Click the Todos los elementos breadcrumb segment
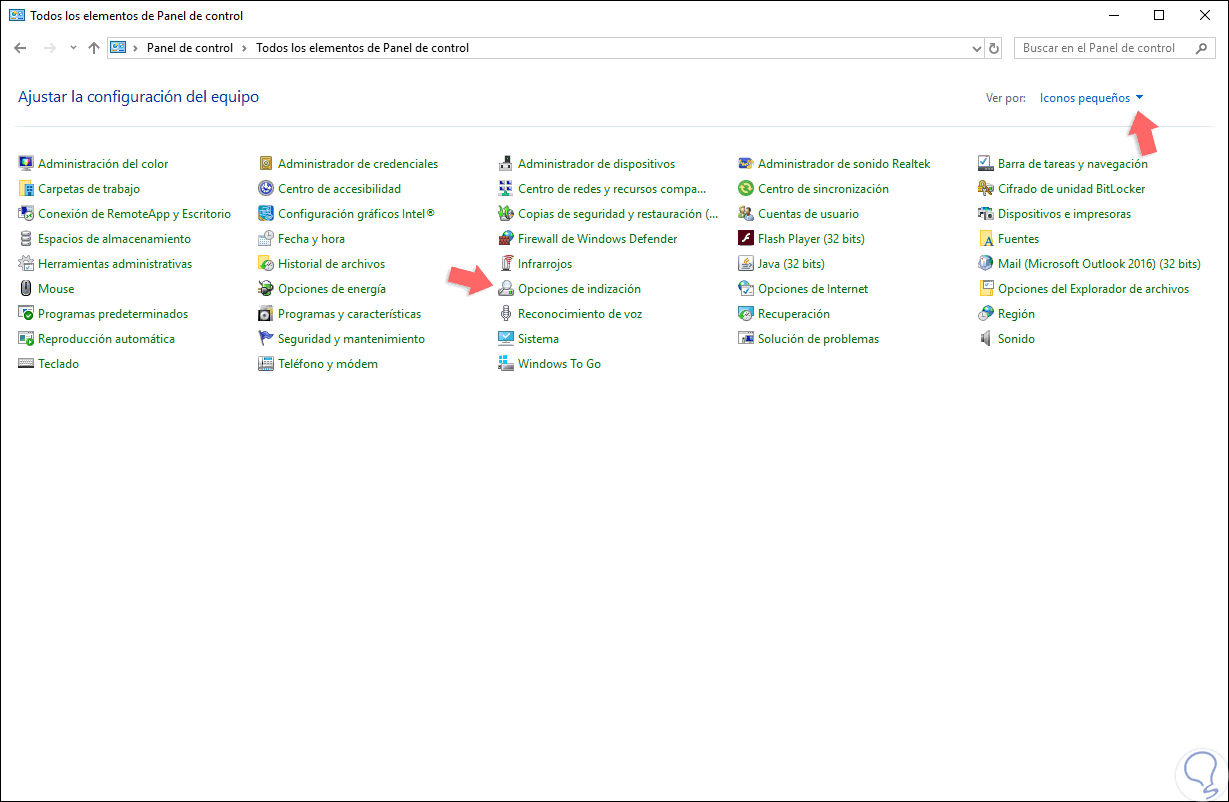Viewport: 1229px width, 802px height. tap(363, 48)
